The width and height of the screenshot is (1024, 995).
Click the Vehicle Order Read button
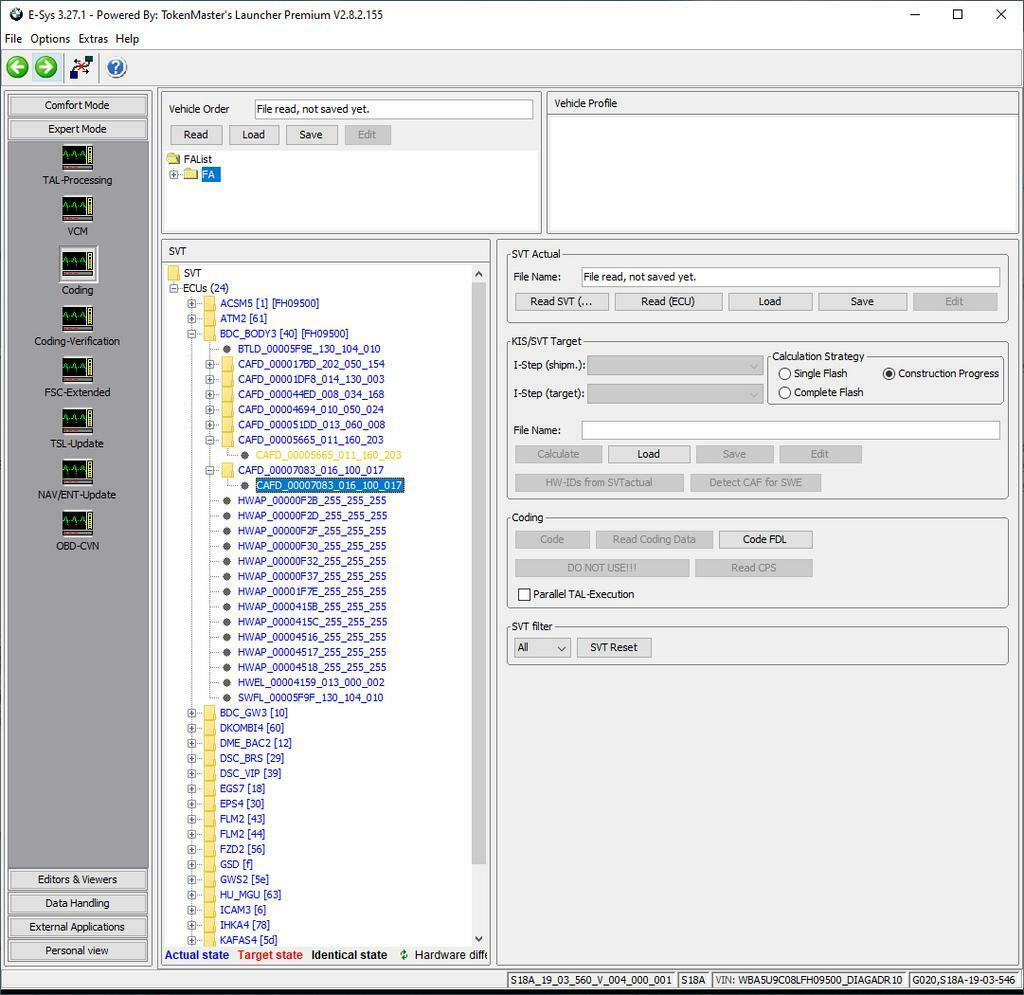[196, 135]
